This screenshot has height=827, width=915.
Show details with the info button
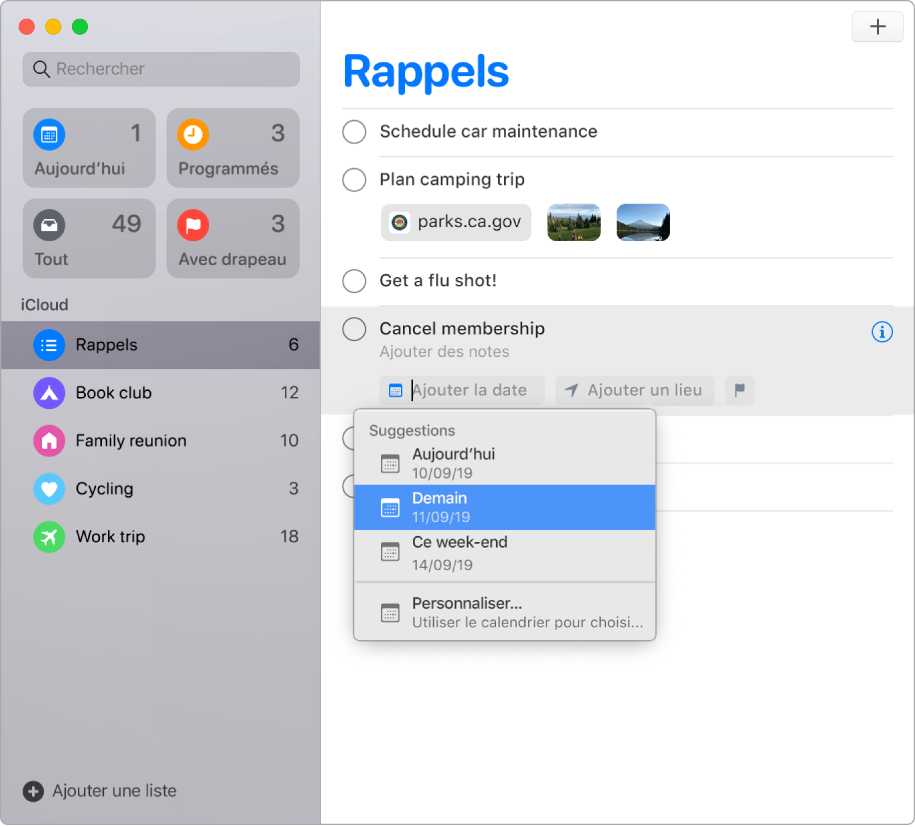[882, 331]
